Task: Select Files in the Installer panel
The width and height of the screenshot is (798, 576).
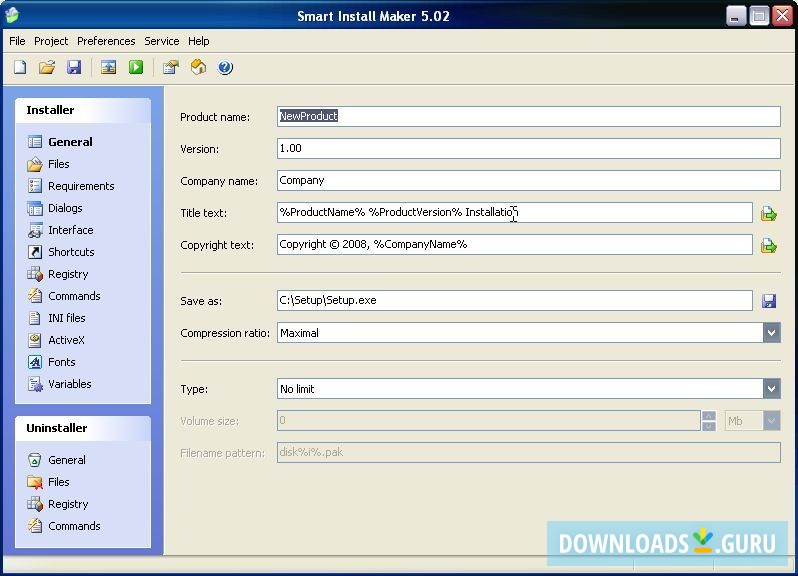Action: (x=59, y=164)
